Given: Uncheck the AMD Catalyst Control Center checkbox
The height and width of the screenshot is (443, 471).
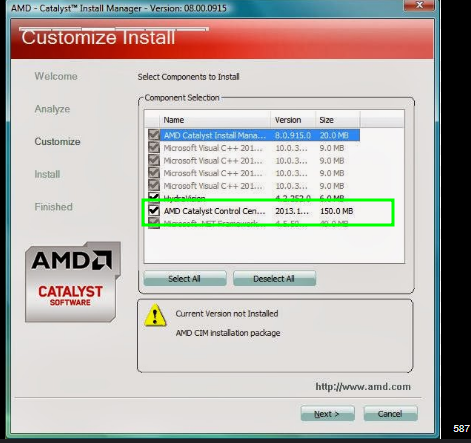Looking at the screenshot, I should (154, 210).
